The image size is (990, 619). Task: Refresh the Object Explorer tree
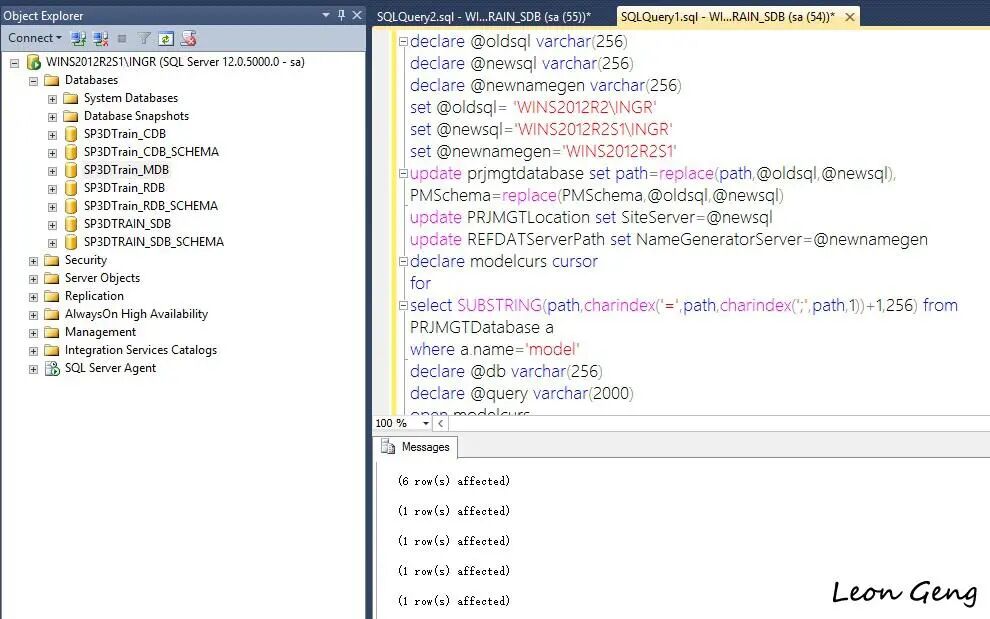click(x=165, y=39)
